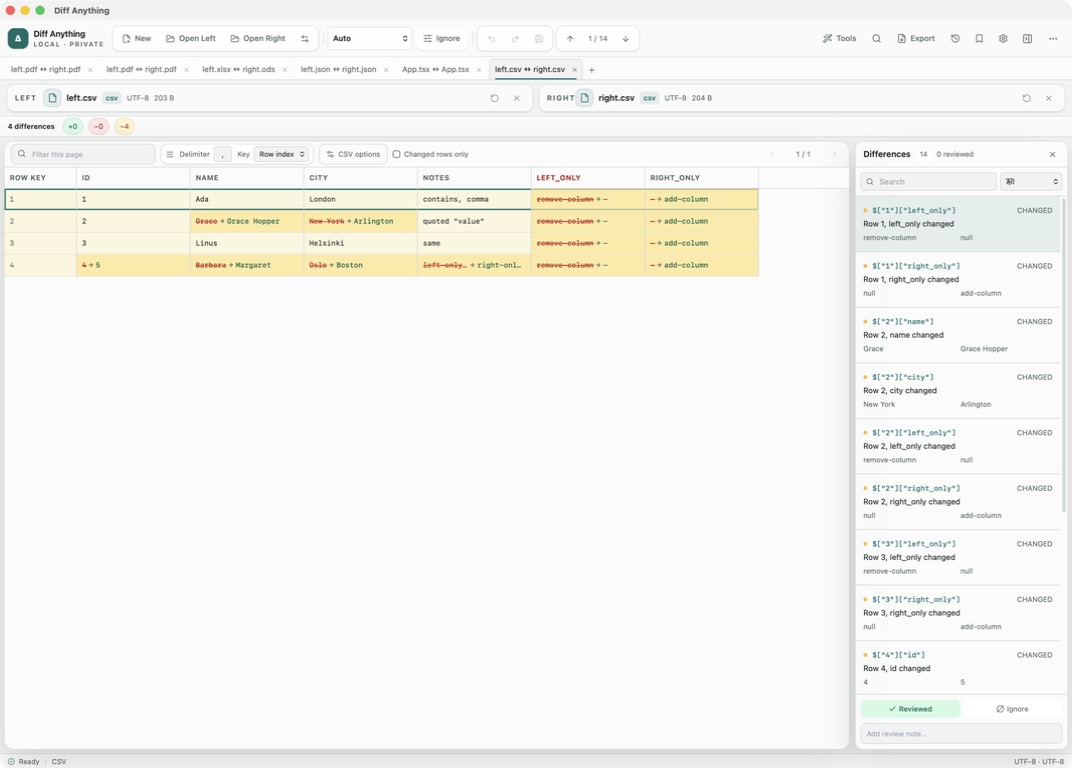The width and height of the screenshot is (1072, 768).
Task: Switch to App.tsx ↔ App.tsx tab
Action: coord(436,70)
